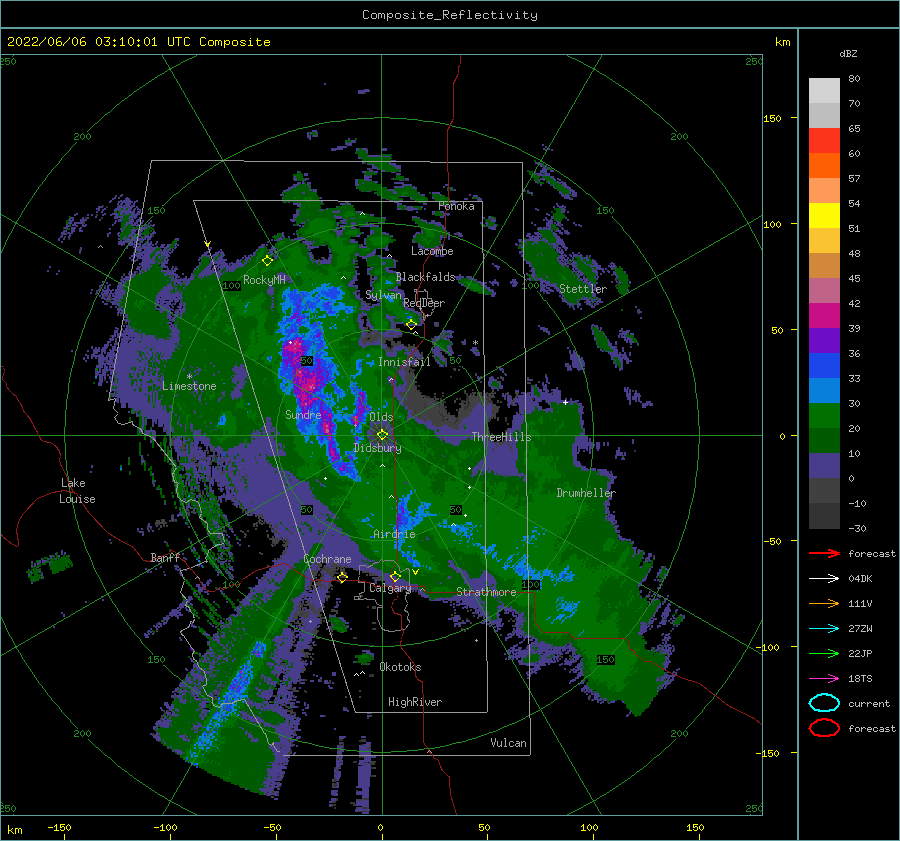
Task: Click the 'current' legend label
Action: (869, 704)
